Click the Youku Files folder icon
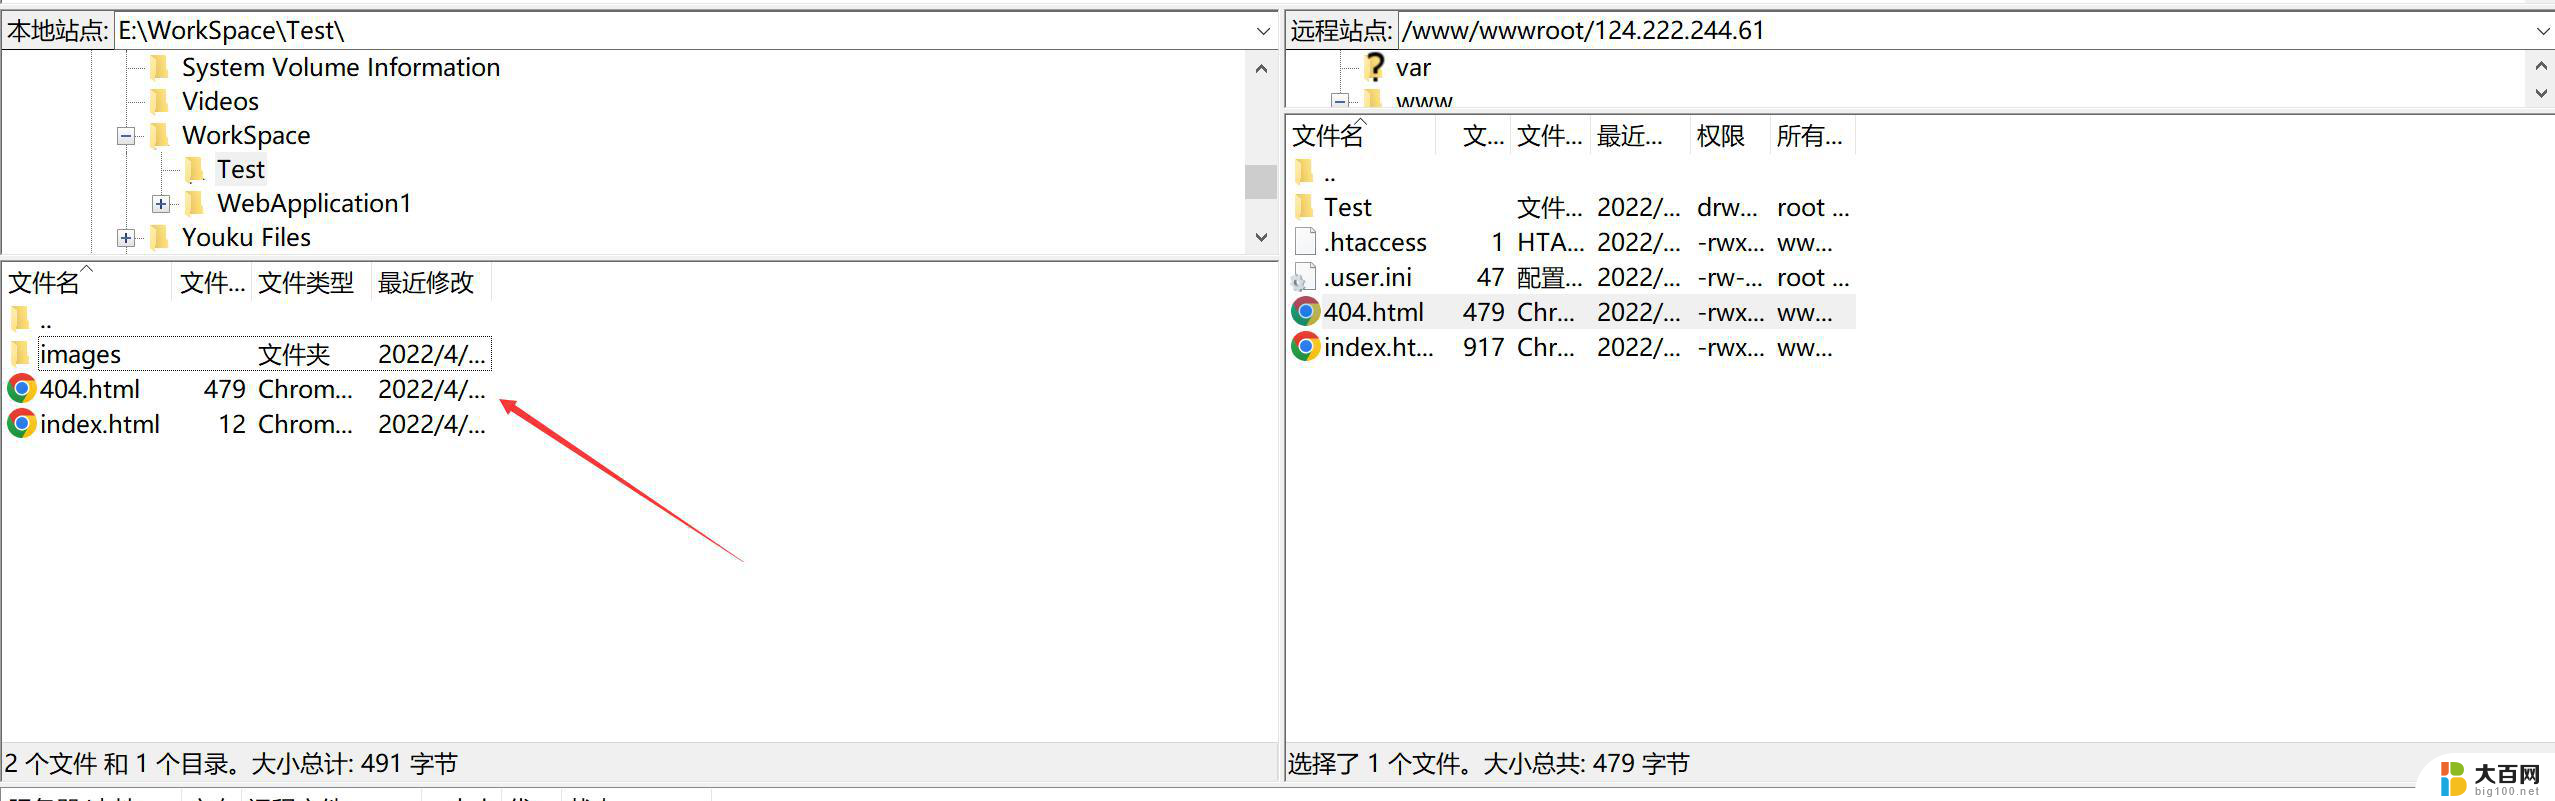Screen dimensions: 2555x801 (x=159, y=238)
